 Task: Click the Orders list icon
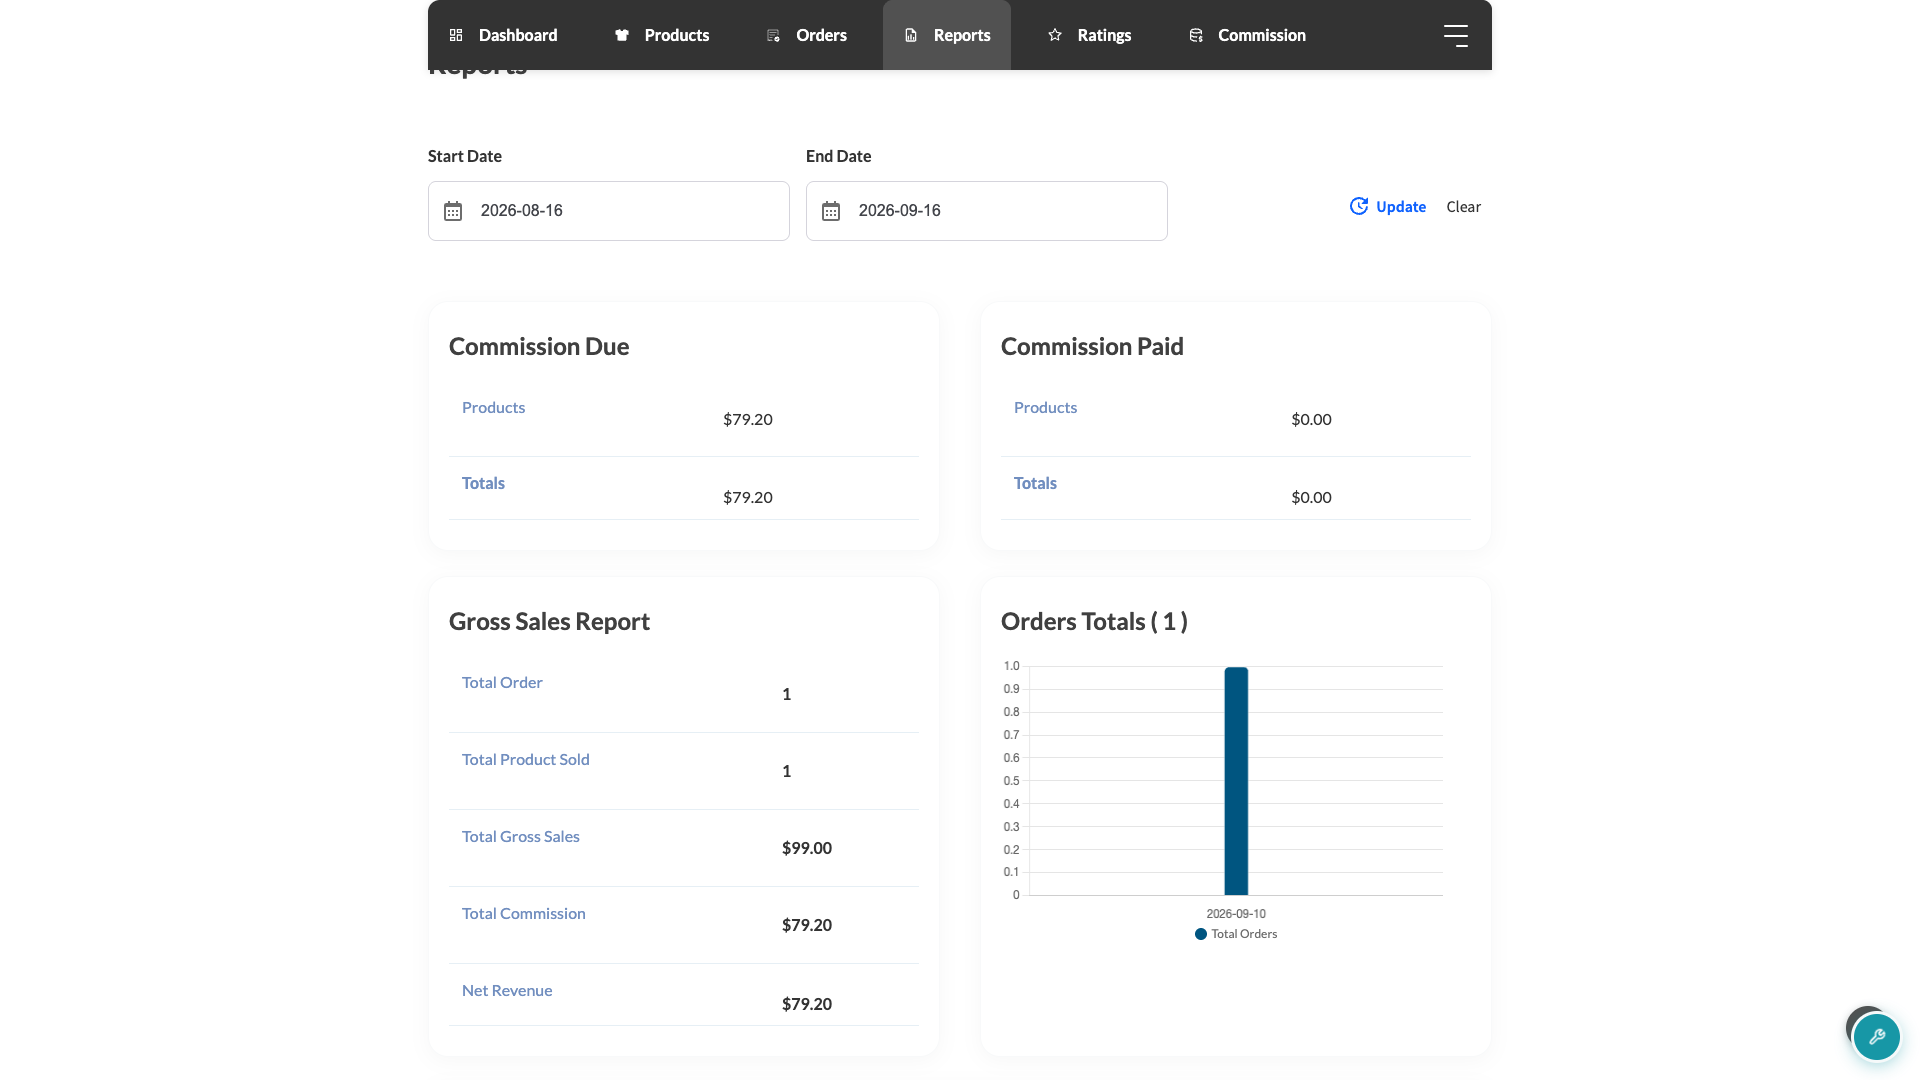pyautogui.click(x=773, y=35)
